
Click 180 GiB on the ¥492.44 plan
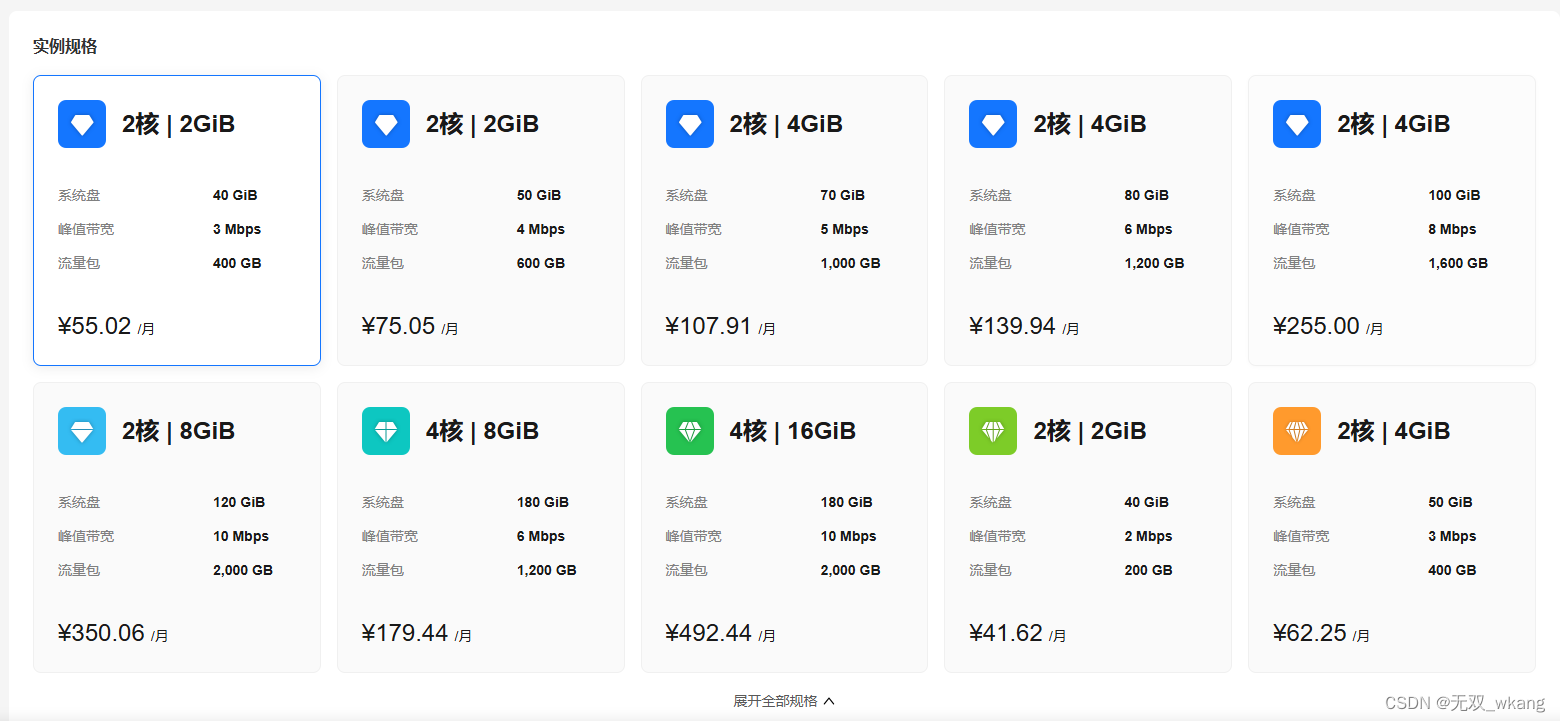click(847, 502)
